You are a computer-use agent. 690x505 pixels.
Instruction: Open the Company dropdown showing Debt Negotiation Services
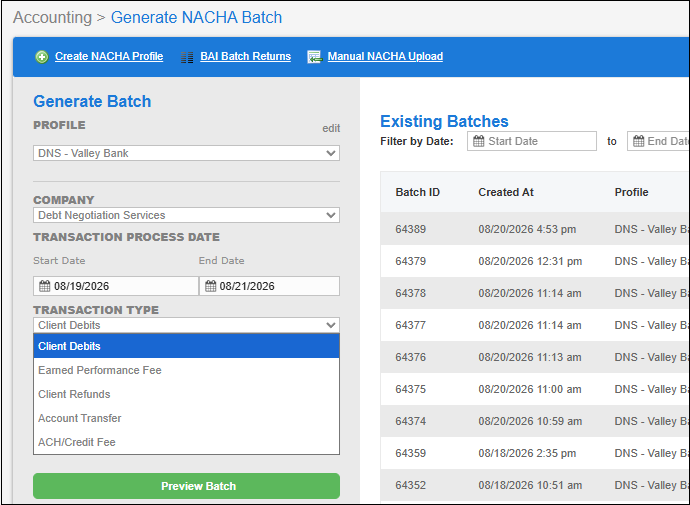coord(186,215)
